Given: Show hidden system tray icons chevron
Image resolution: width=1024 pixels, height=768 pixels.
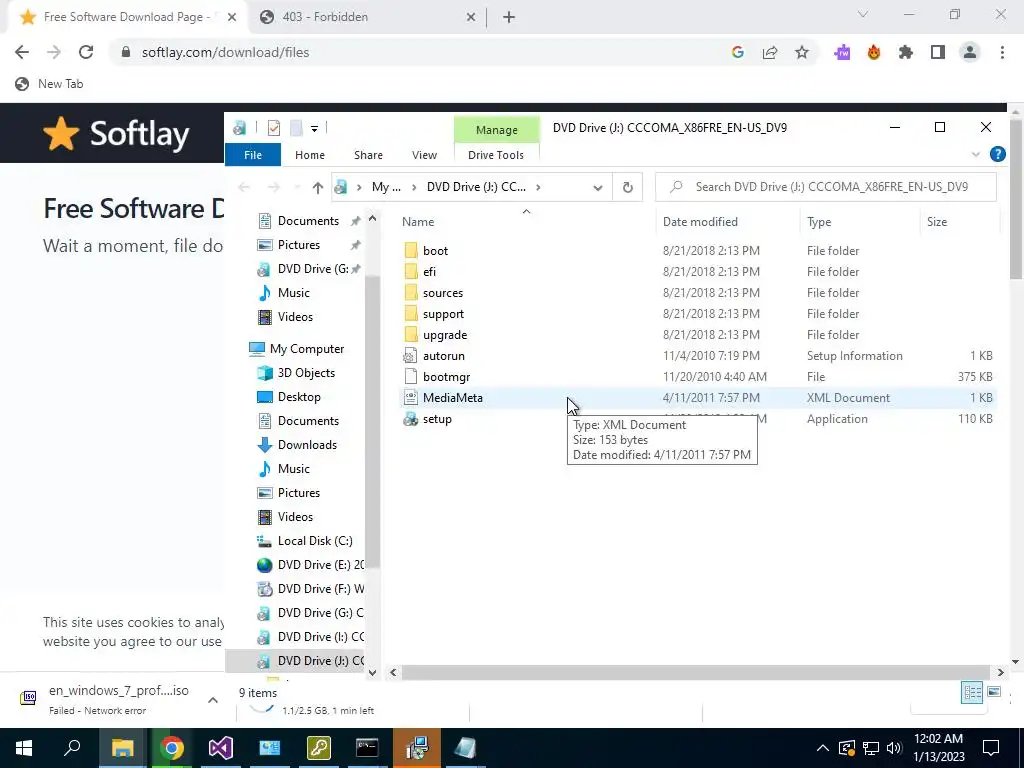Looking at the screenshot, I should point(823,748).
